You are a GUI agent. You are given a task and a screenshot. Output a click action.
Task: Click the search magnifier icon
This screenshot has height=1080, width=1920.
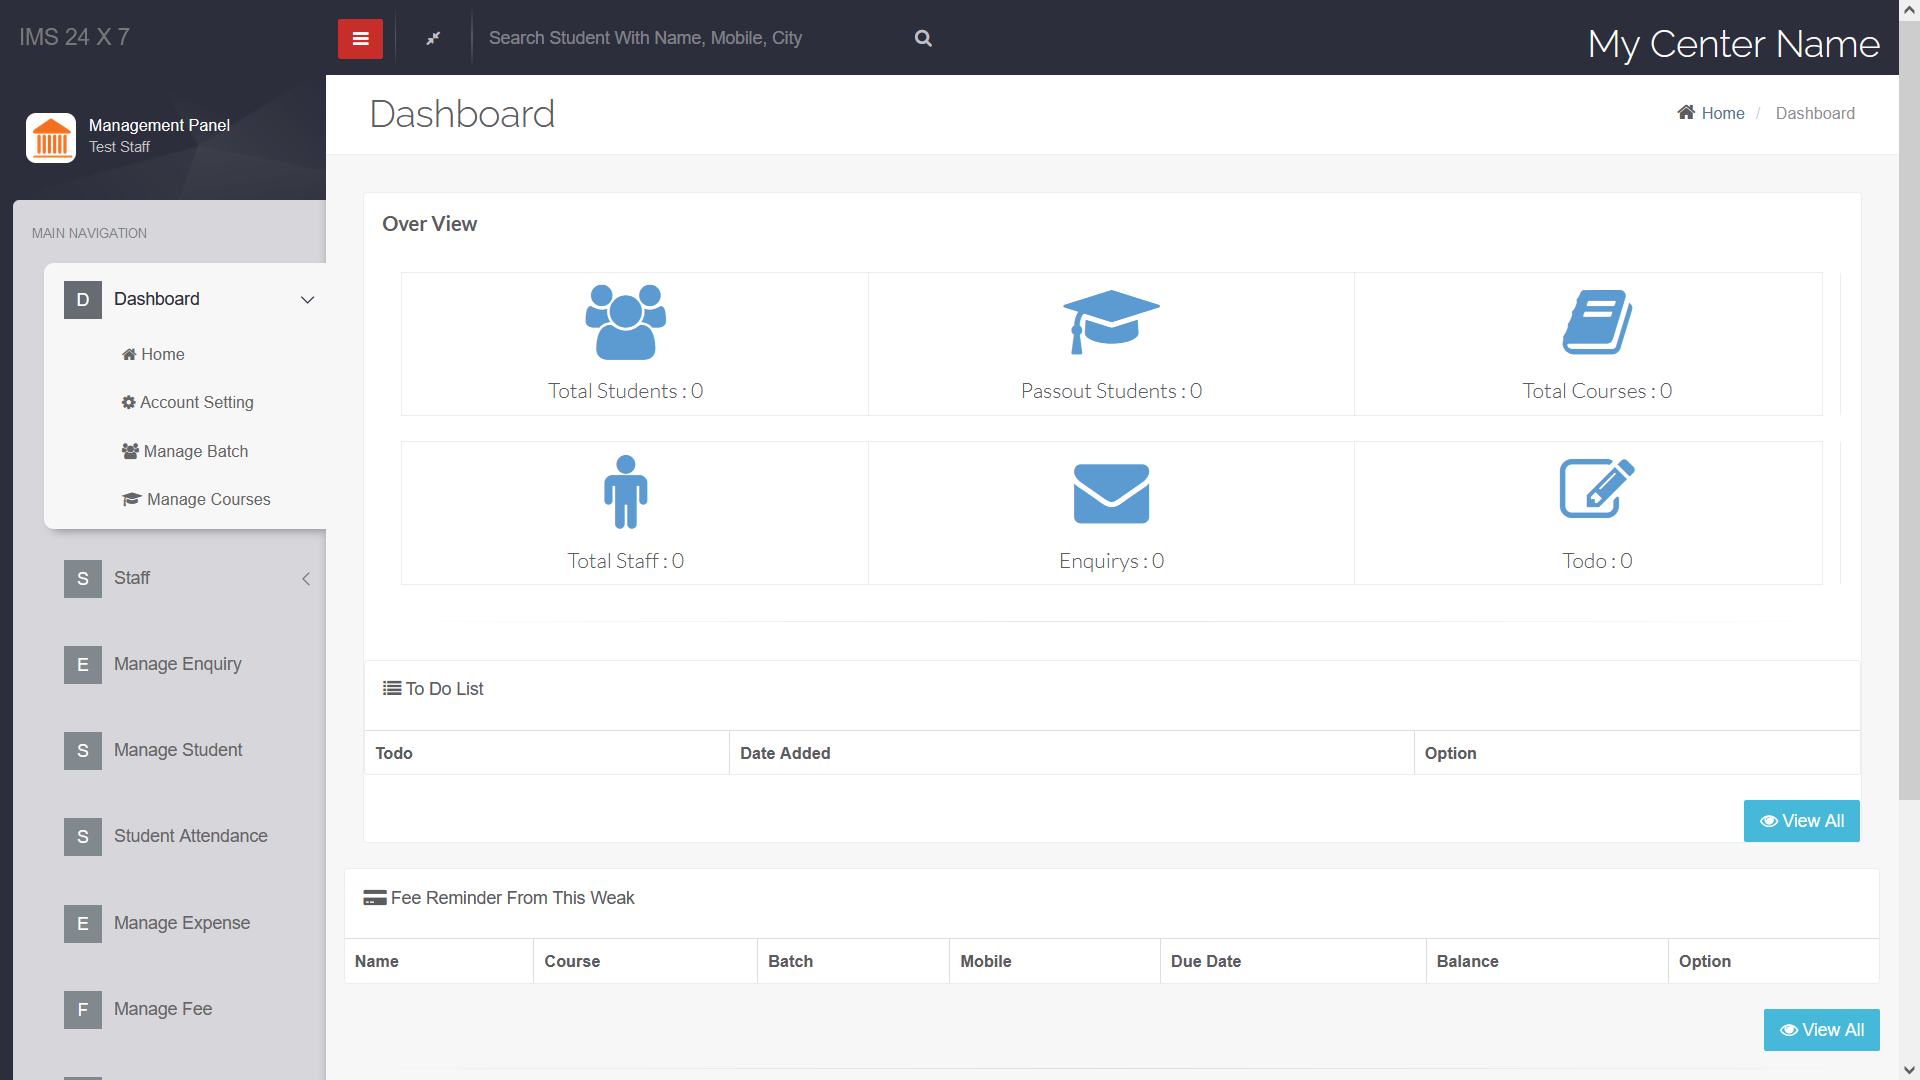pos(922,38)
